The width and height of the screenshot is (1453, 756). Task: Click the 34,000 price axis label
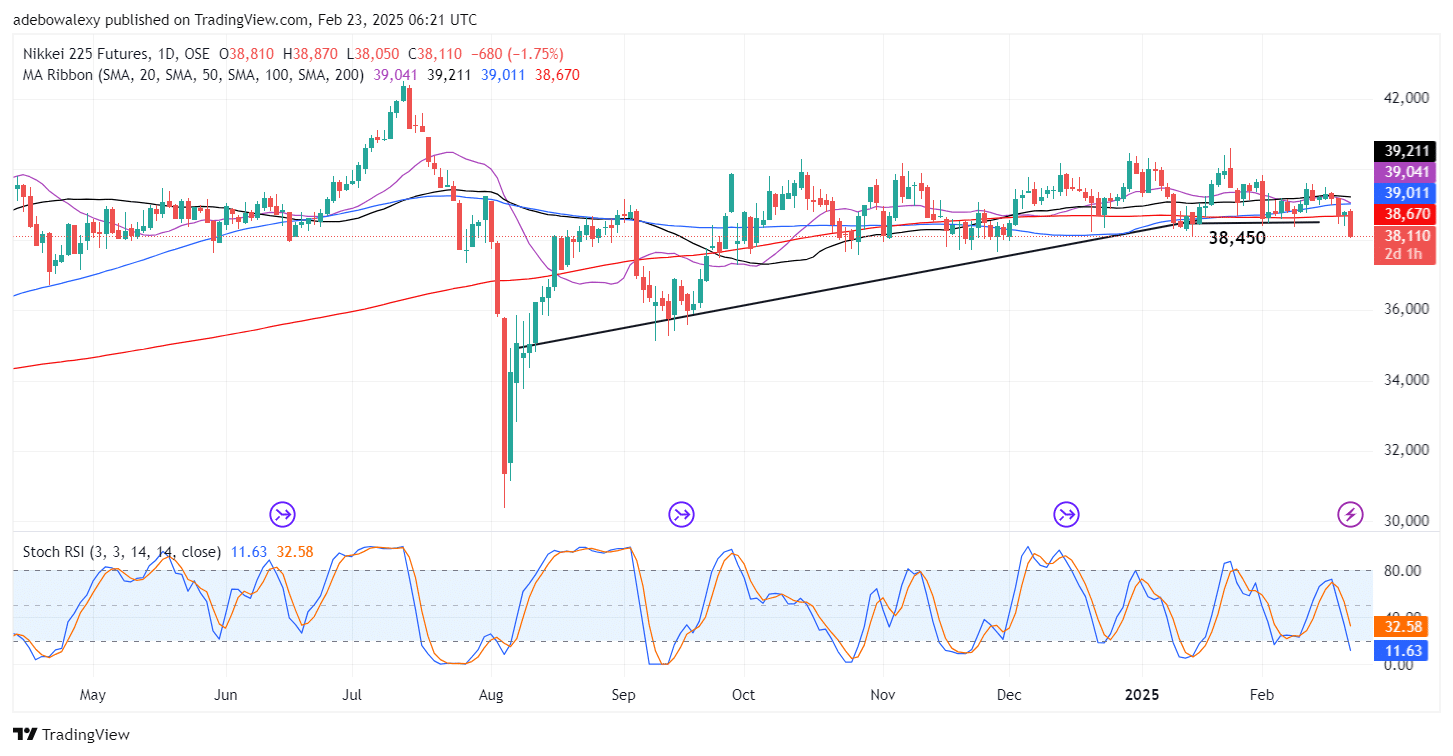point(1405,380)
